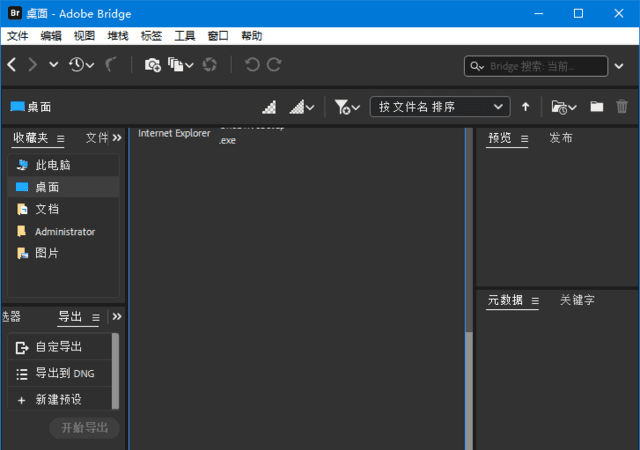Open the search options magnifier dropdown

click(x=477, y=66)
